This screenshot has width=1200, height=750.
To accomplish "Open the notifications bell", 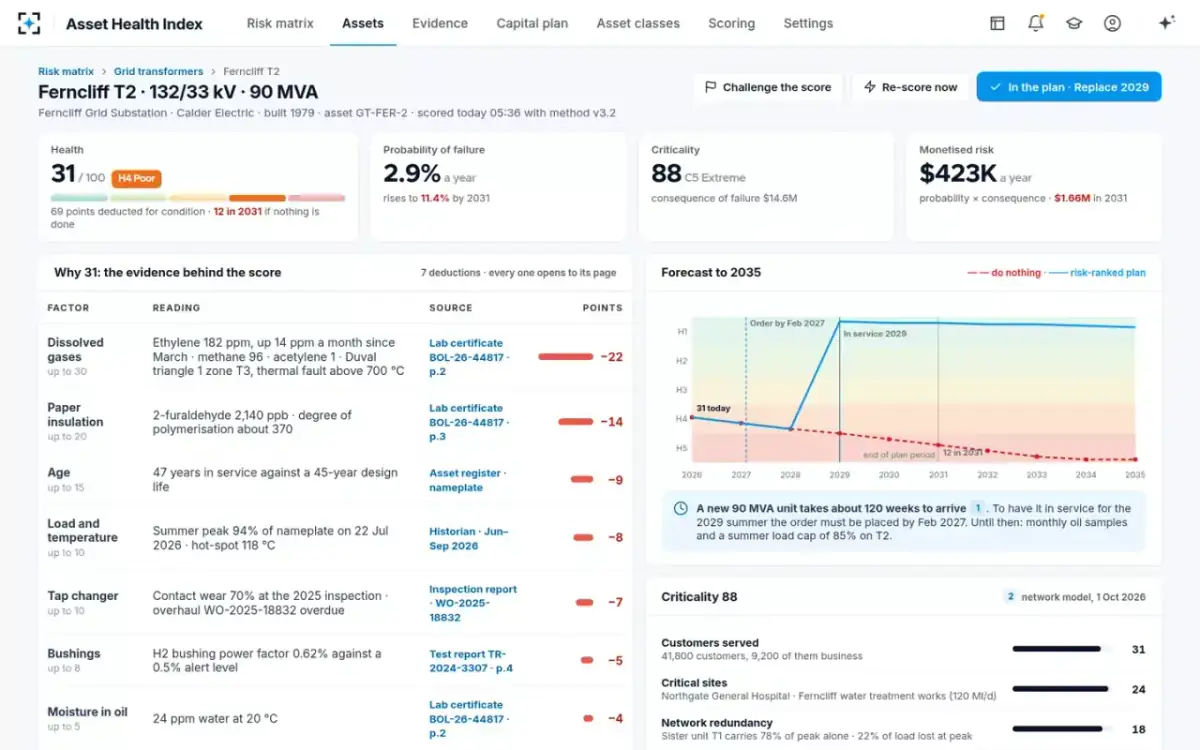I will pos(1036,23).
